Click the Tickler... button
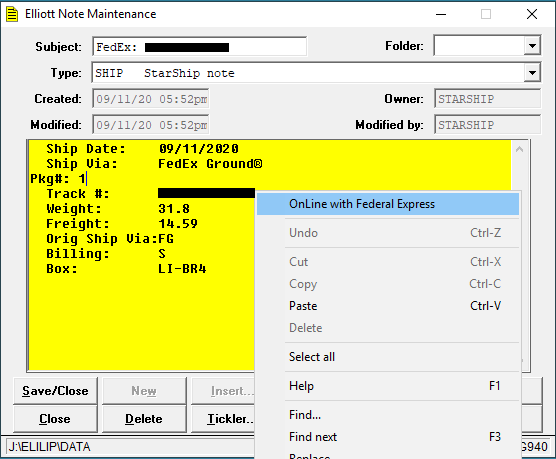 coord(223,419)
